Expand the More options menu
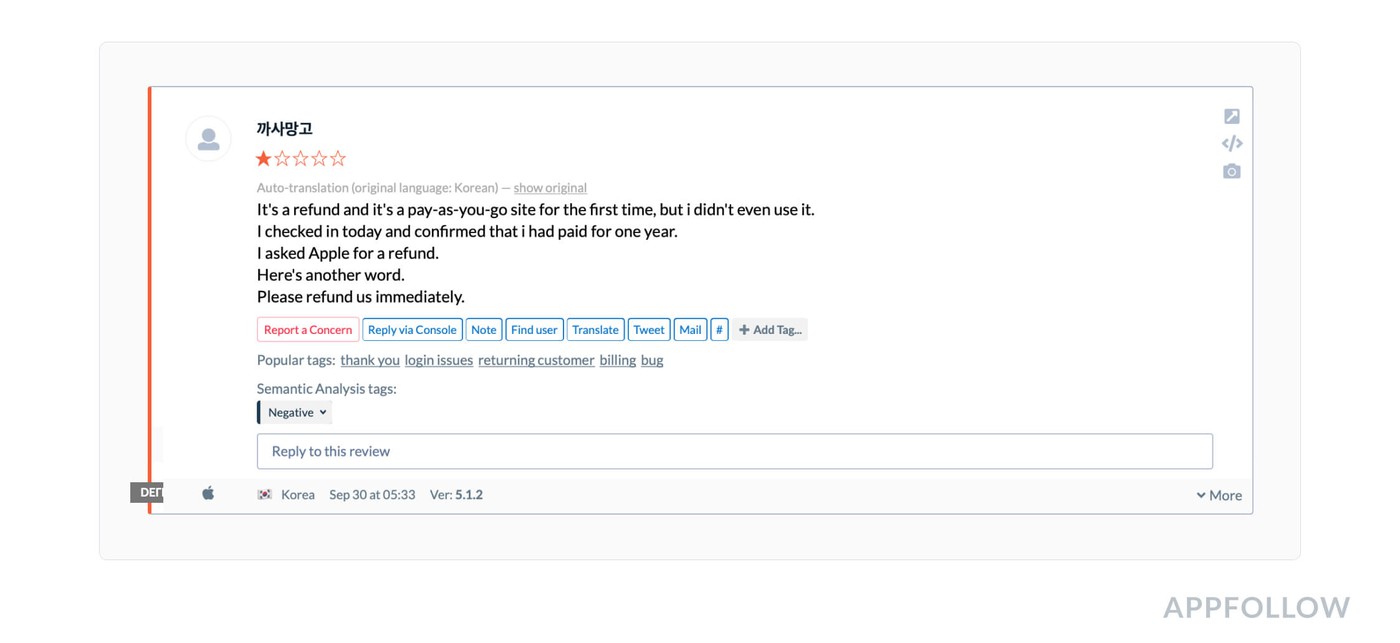This screenshot has width=1400, height=643. tap(1219, 495)
